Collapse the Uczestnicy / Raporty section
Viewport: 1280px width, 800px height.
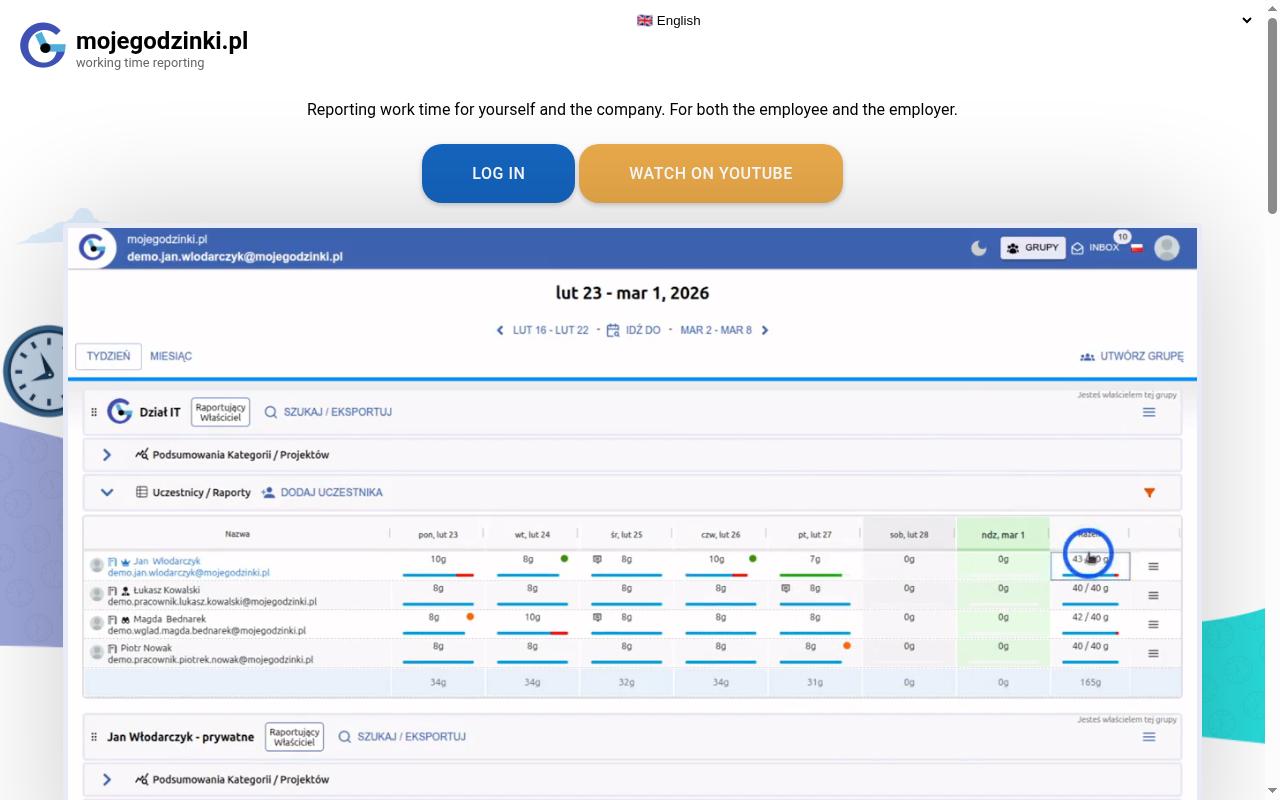[107, 492]
